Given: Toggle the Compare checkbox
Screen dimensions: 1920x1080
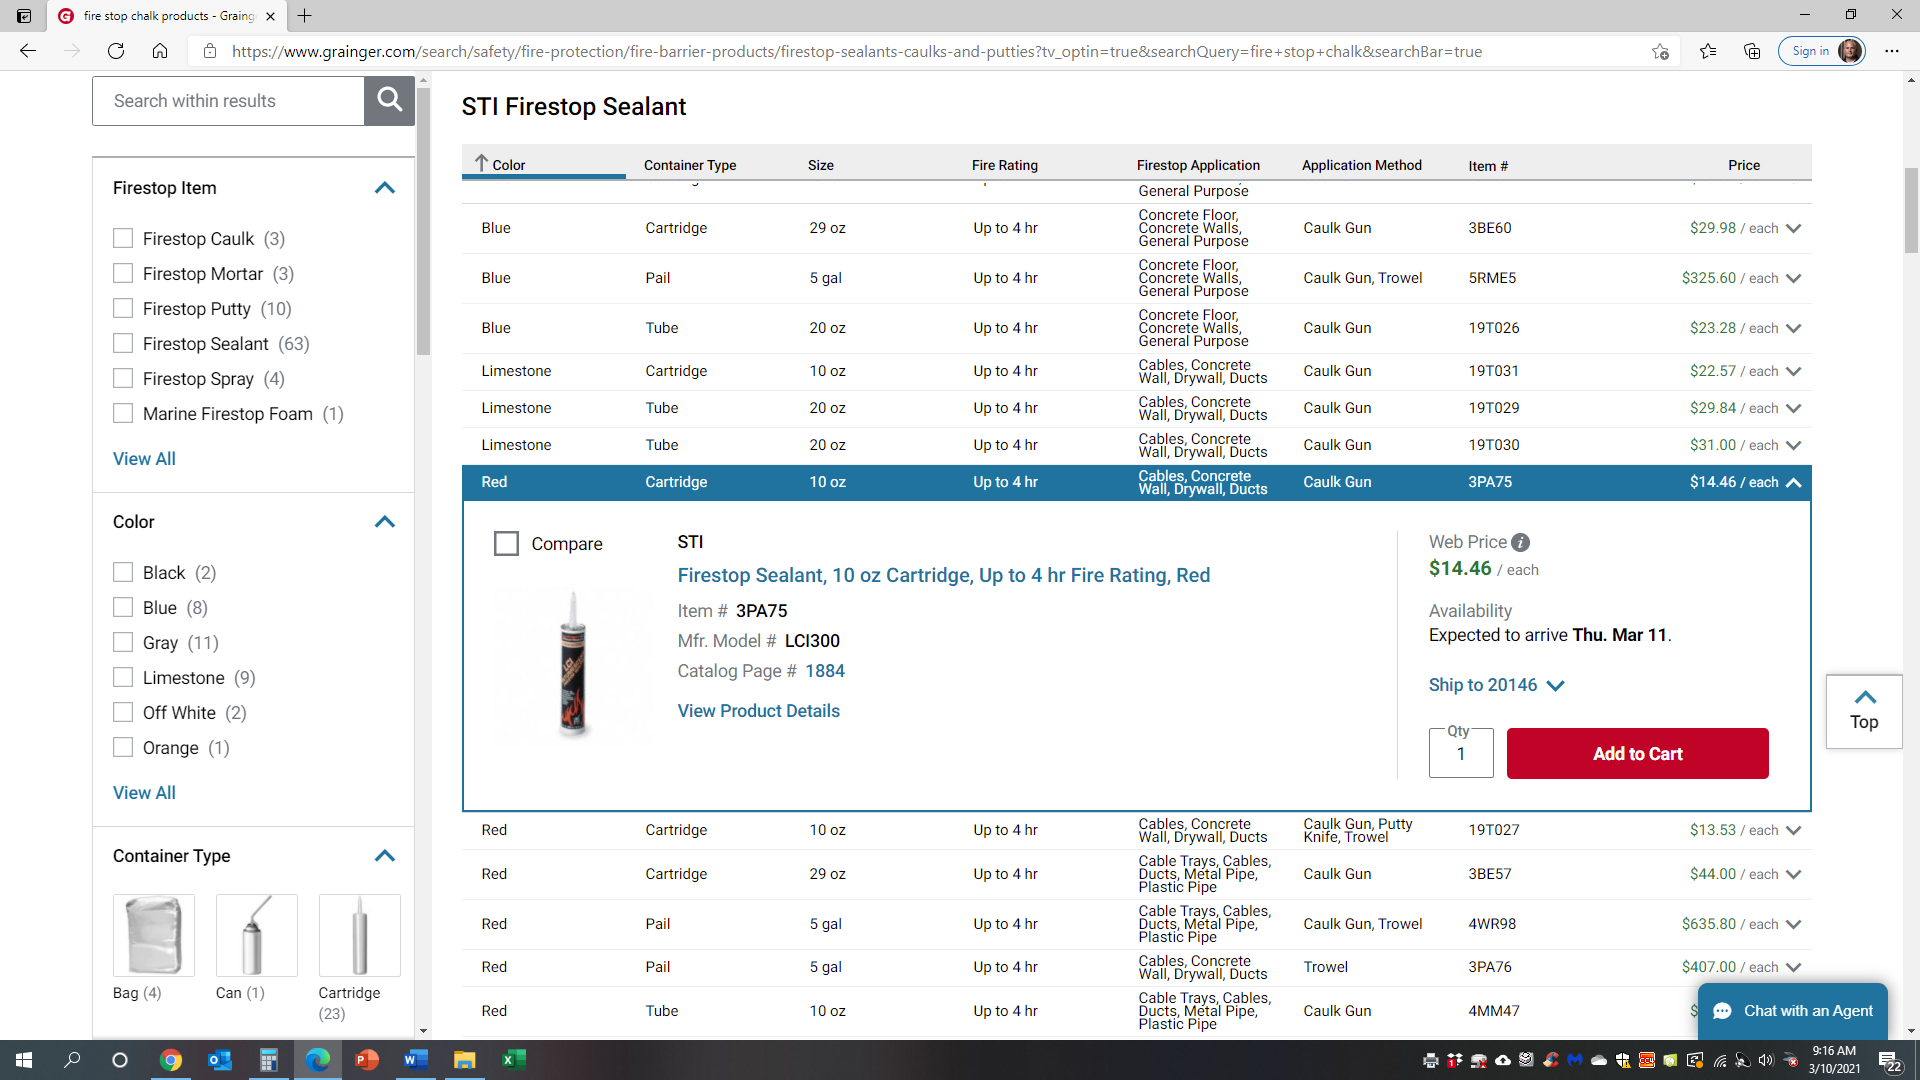Looking at the screenshot, I should pos(507,544).
